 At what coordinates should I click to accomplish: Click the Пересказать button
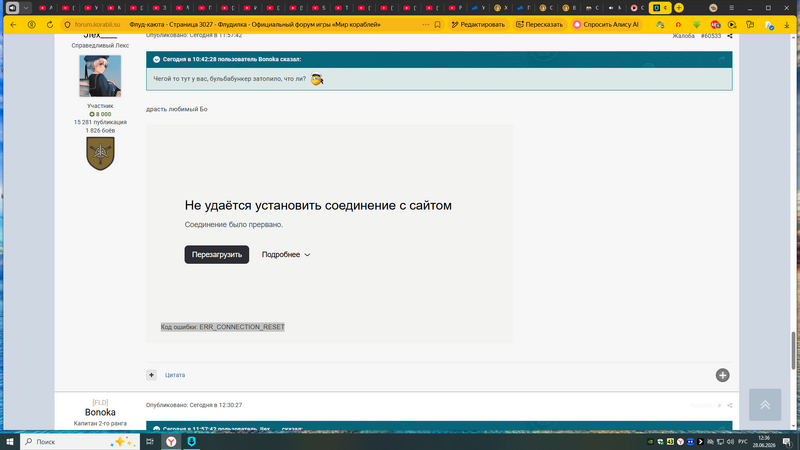539,24
